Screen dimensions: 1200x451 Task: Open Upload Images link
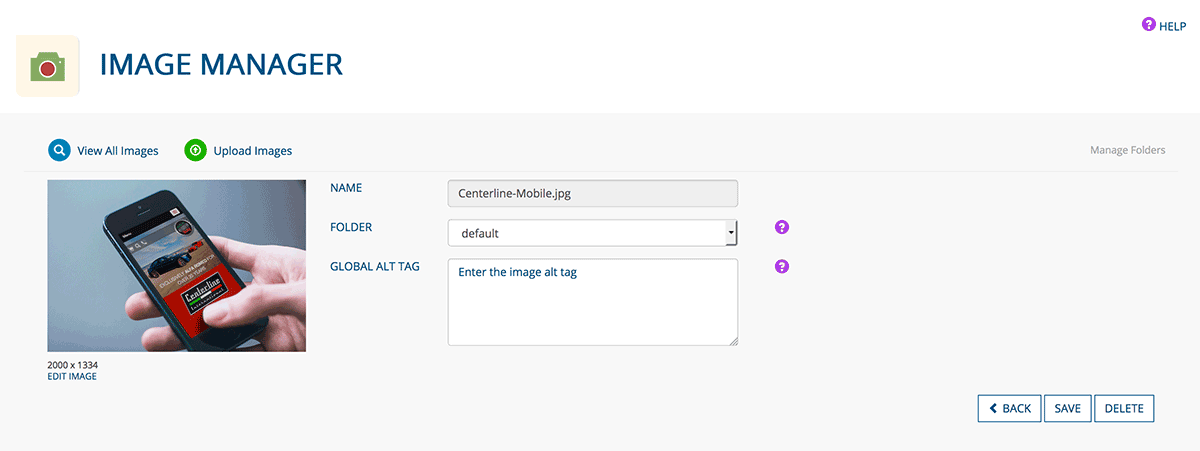[x=253, y=151]
